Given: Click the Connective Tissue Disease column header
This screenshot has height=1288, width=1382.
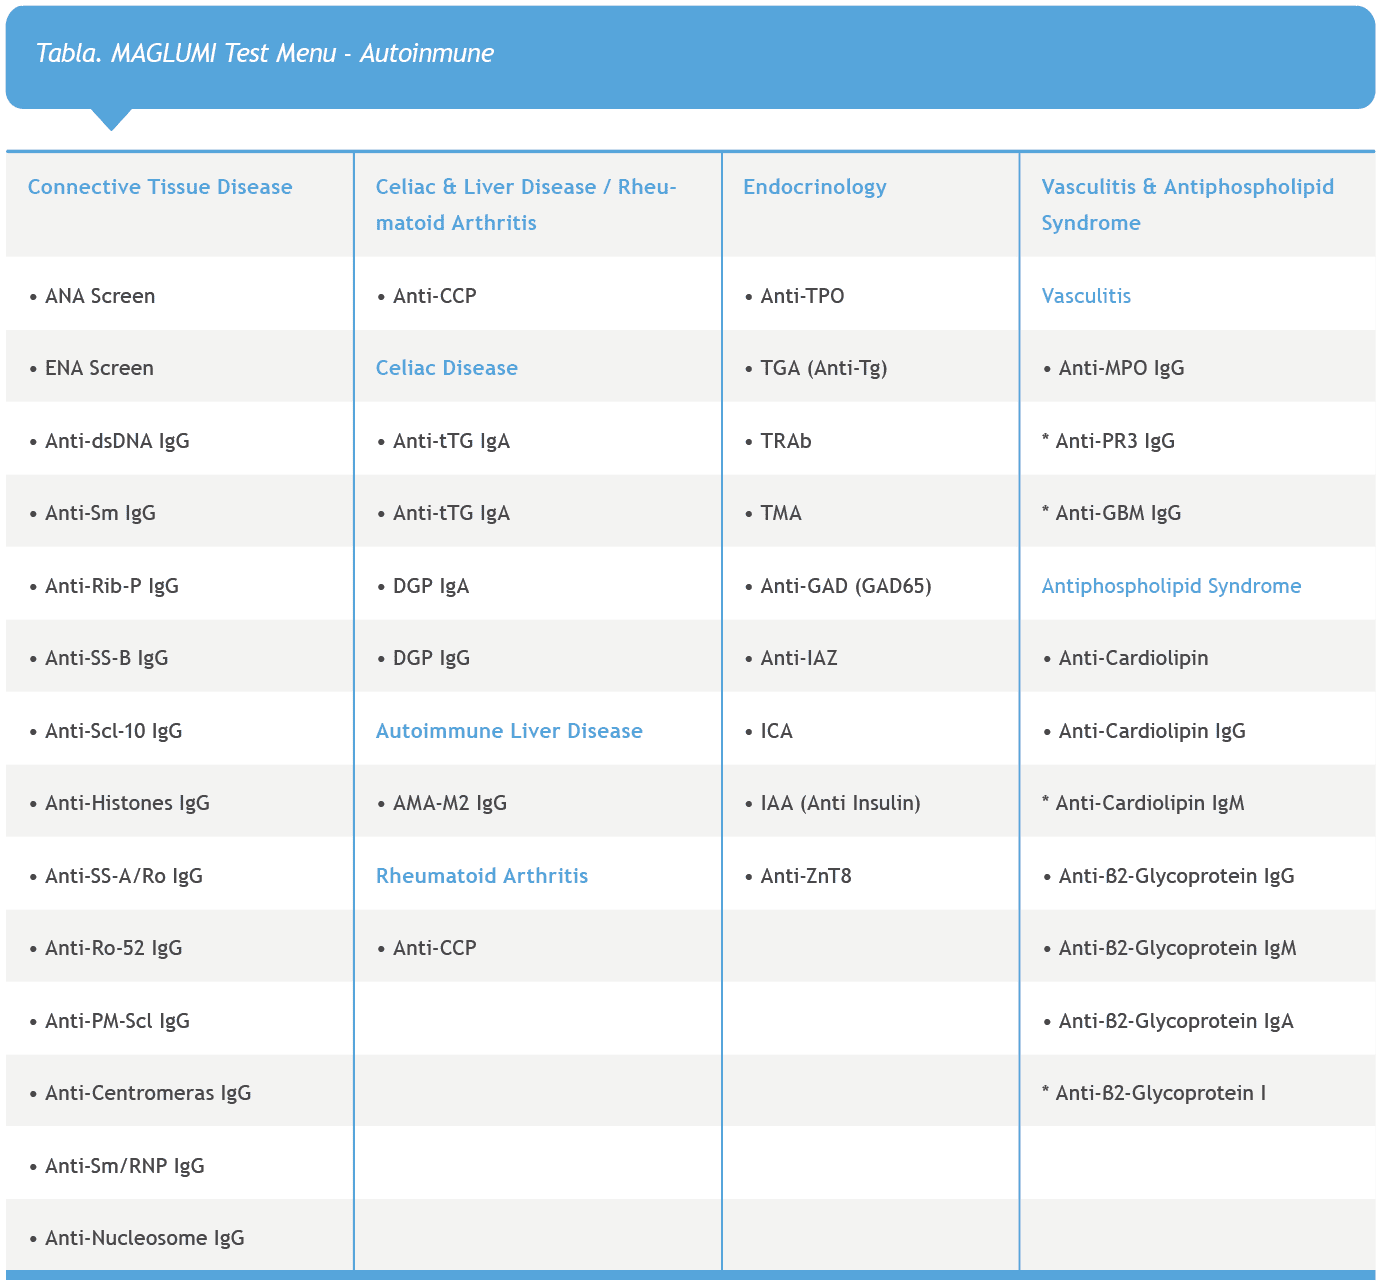Looking at the screenshot, I should (x=160, y=187).
